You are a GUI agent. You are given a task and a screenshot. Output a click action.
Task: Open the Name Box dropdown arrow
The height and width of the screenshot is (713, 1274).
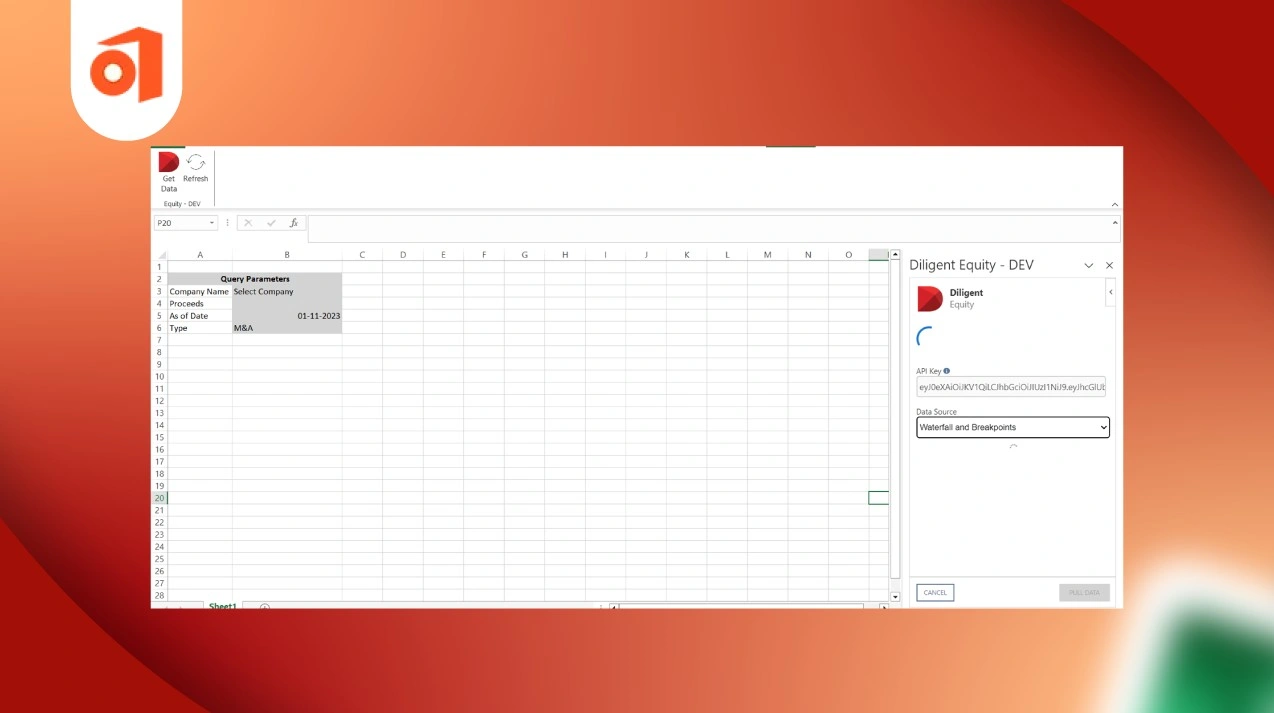(212, 223)
